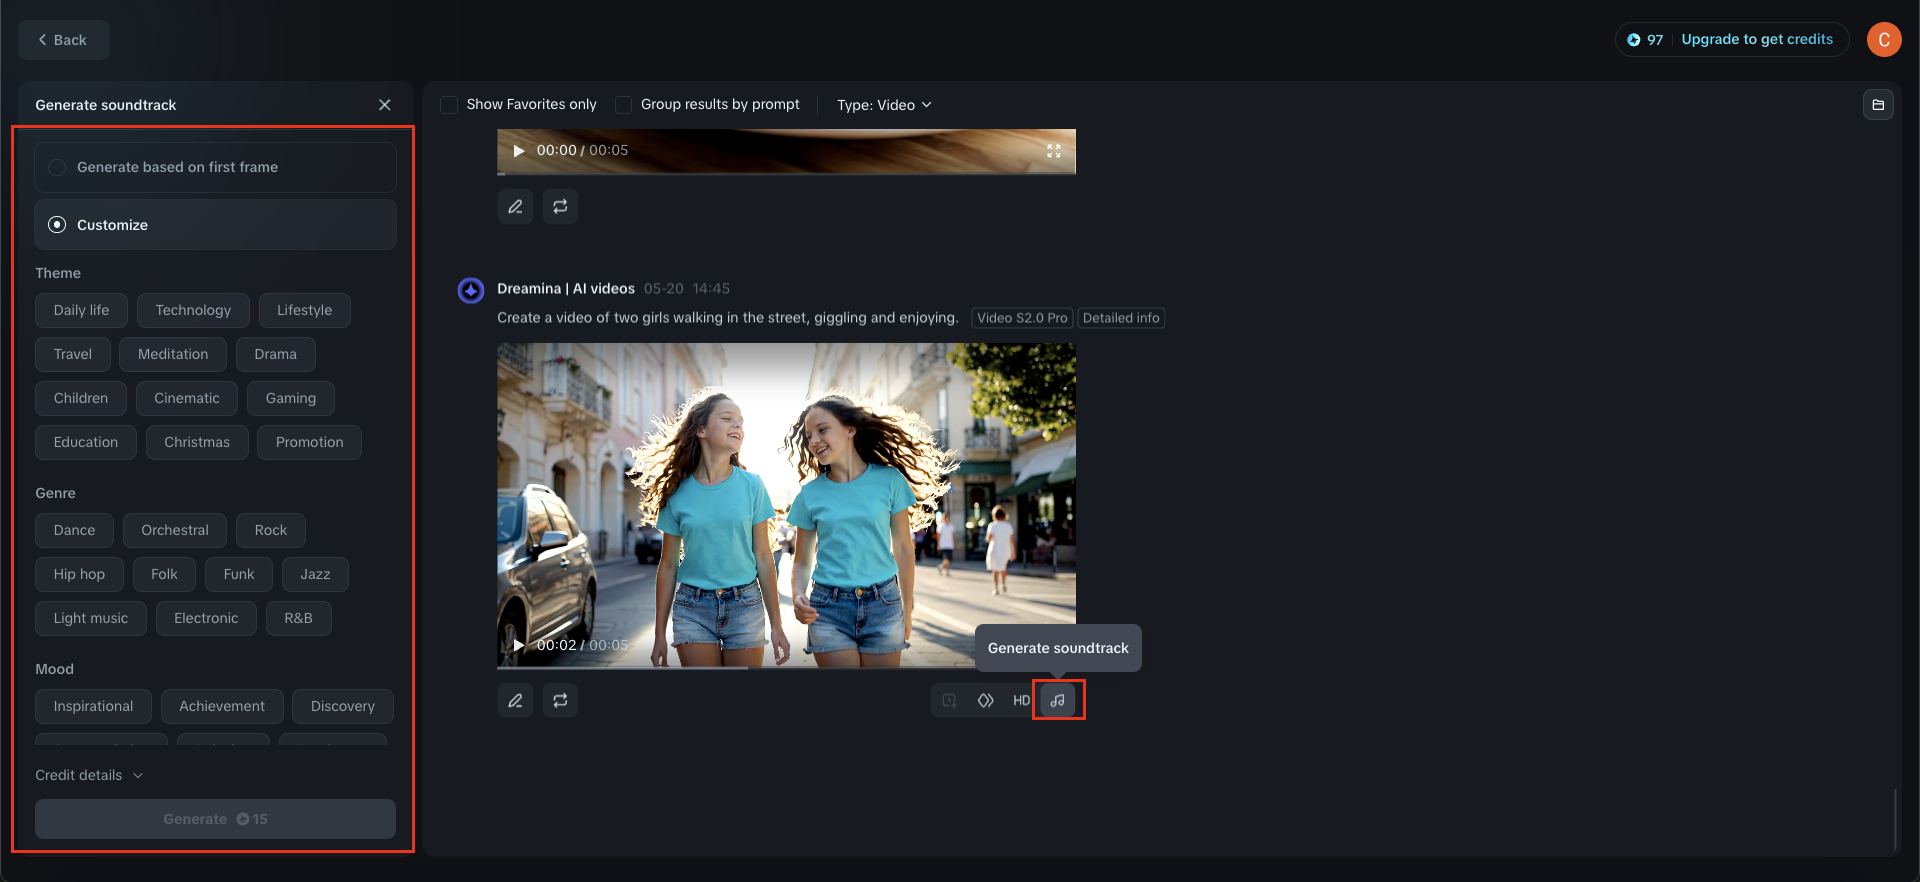Enter fullscreen on the top video
This screenshot has width=1920, height=882.
(1053, 151)
